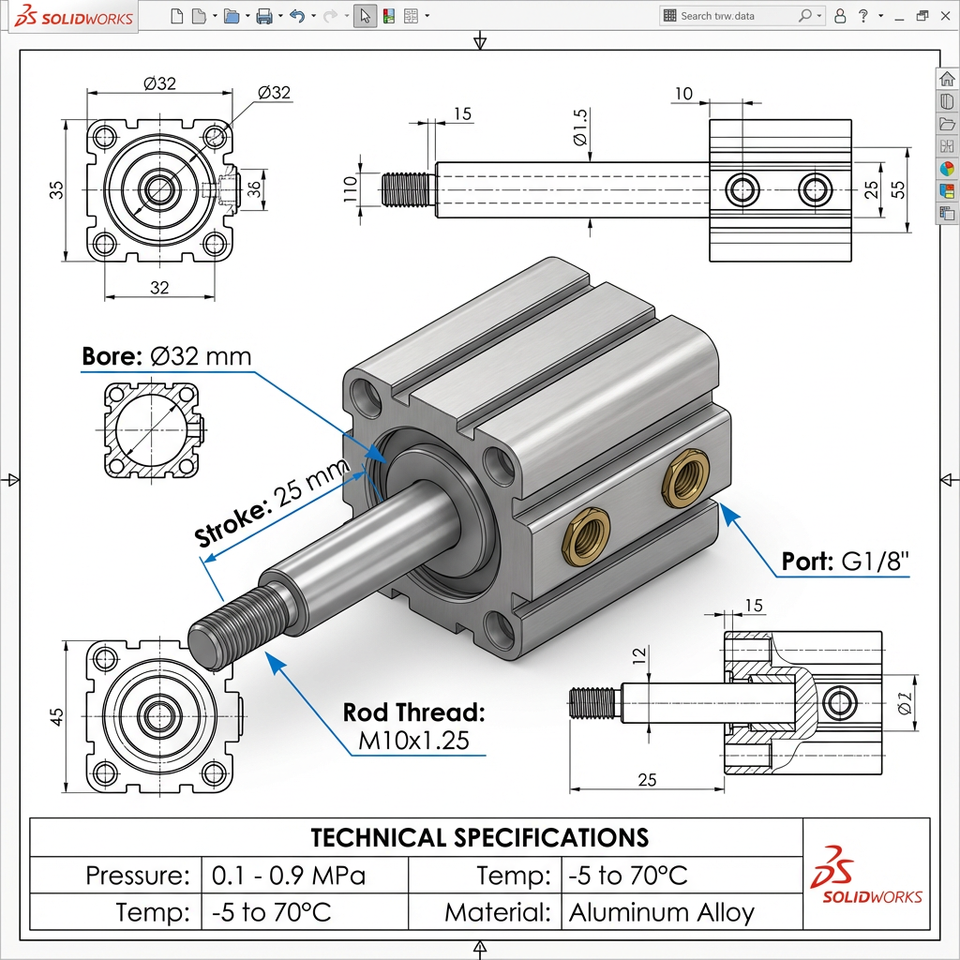Create a new document with the blank page icon
The width and height of the screenshot is (960, 960).
(177, 16)
